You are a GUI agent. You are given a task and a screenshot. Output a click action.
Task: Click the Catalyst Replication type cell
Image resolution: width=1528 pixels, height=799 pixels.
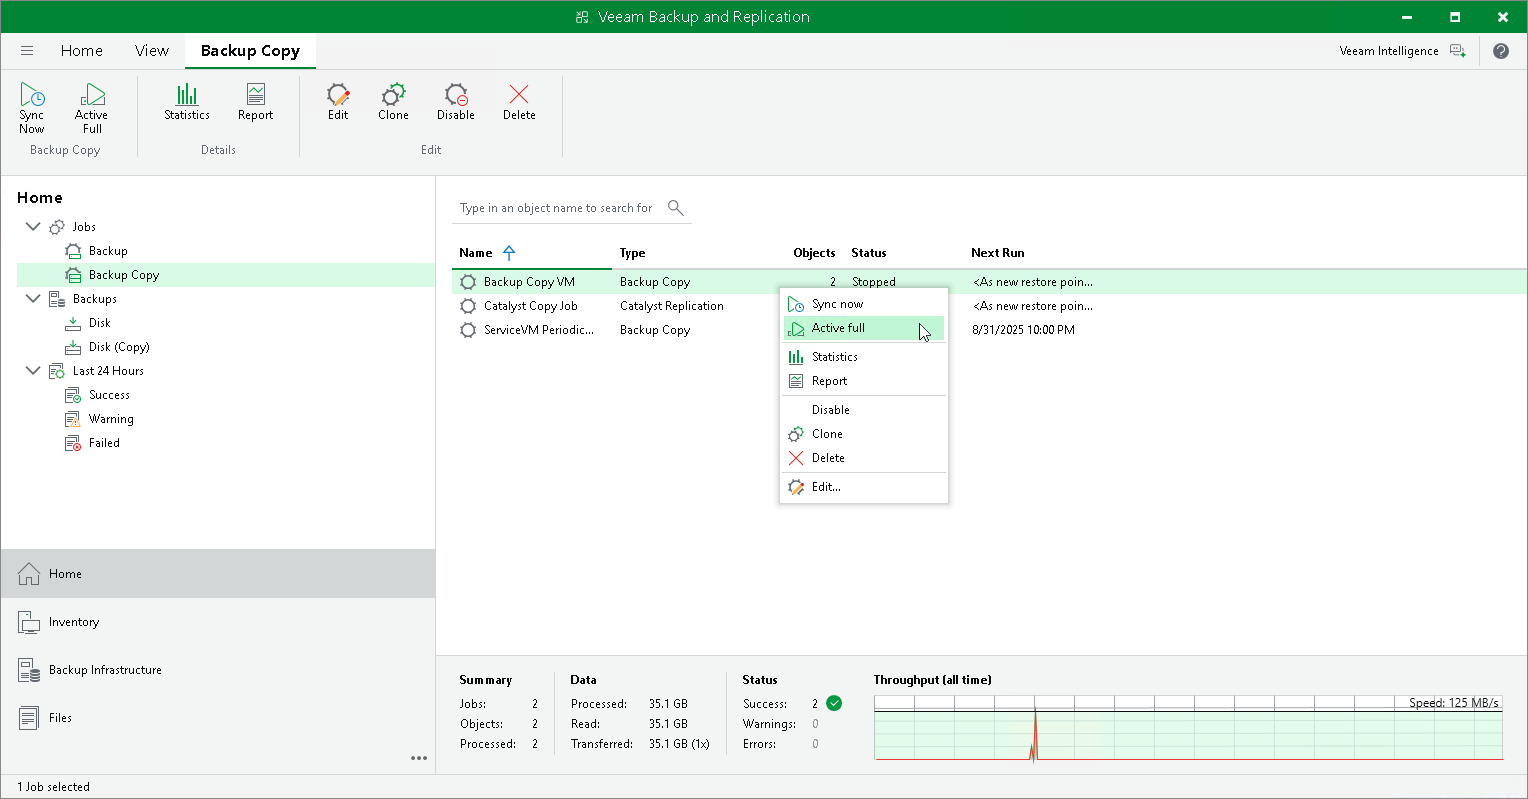point(672,306)
